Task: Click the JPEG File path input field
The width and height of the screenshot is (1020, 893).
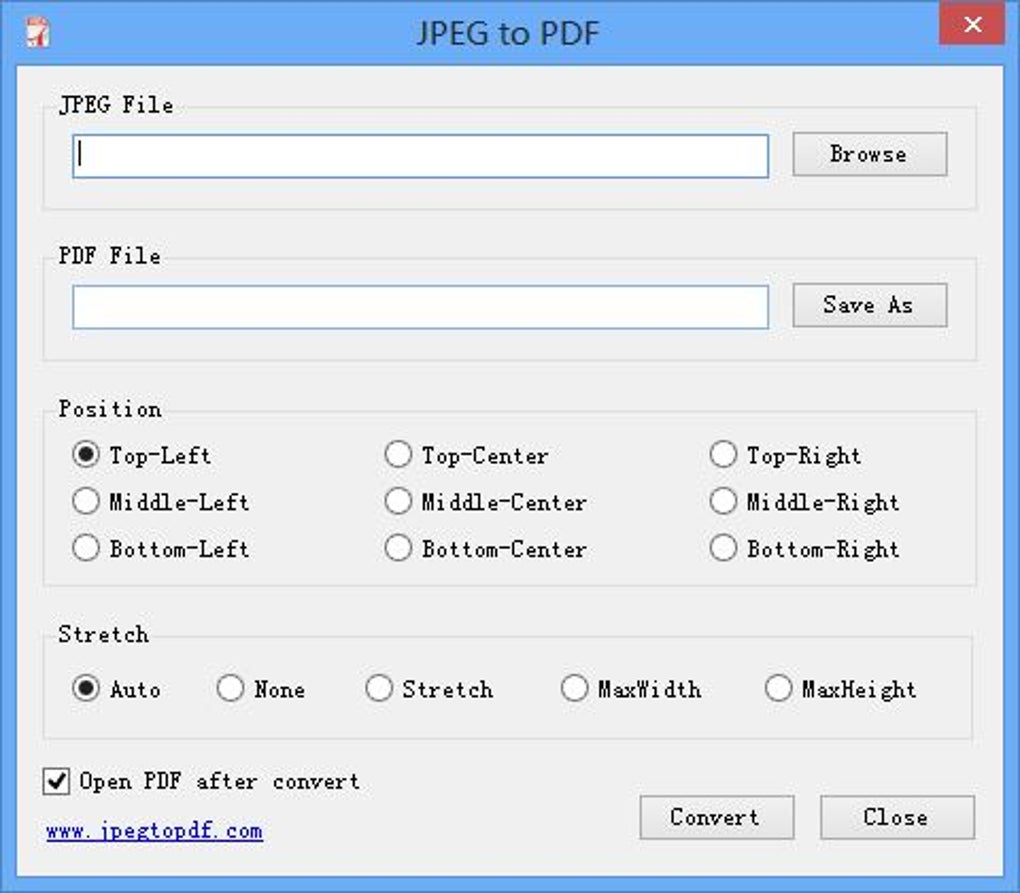Action: pos(420,156)
